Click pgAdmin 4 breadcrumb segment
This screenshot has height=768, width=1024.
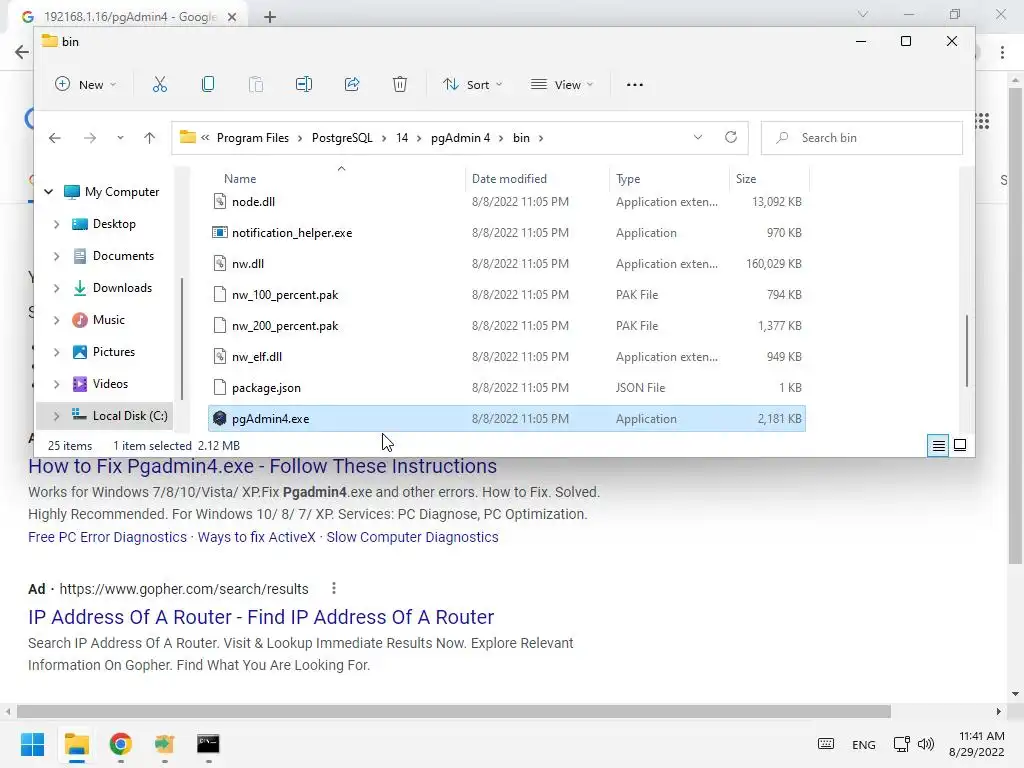coord(460,138)
